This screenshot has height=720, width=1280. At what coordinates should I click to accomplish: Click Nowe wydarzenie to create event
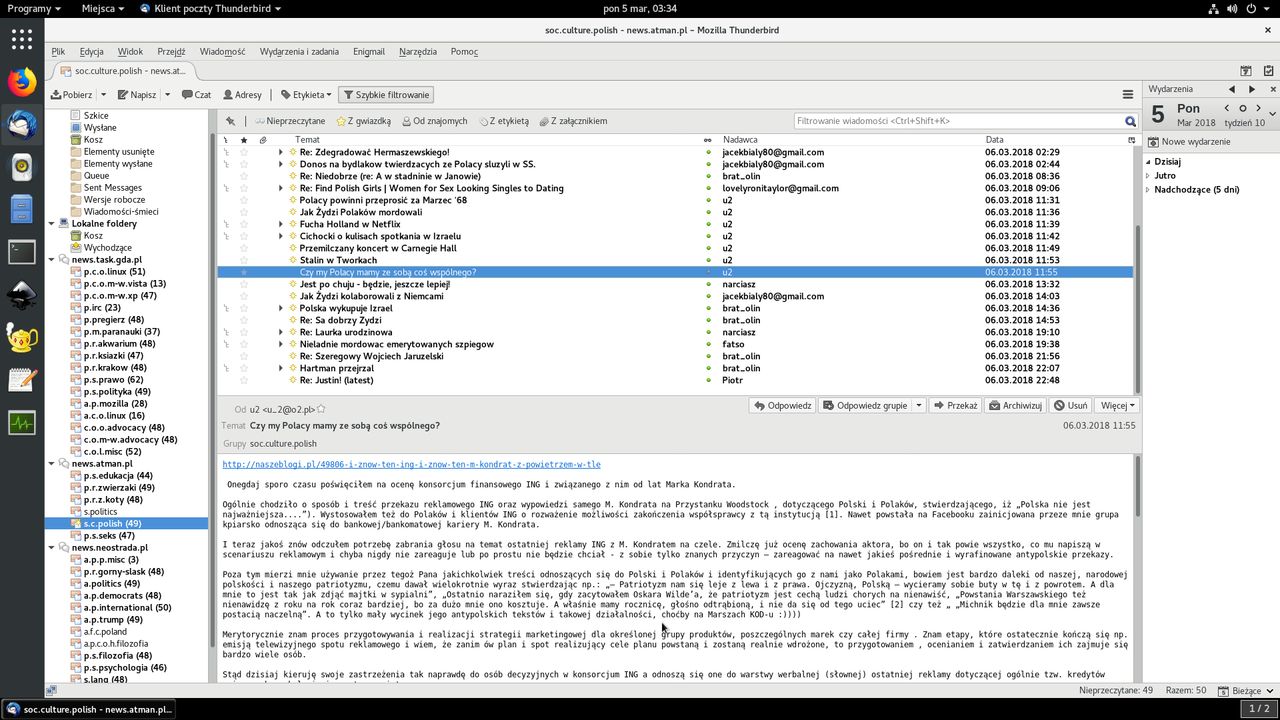point(1189,141)
